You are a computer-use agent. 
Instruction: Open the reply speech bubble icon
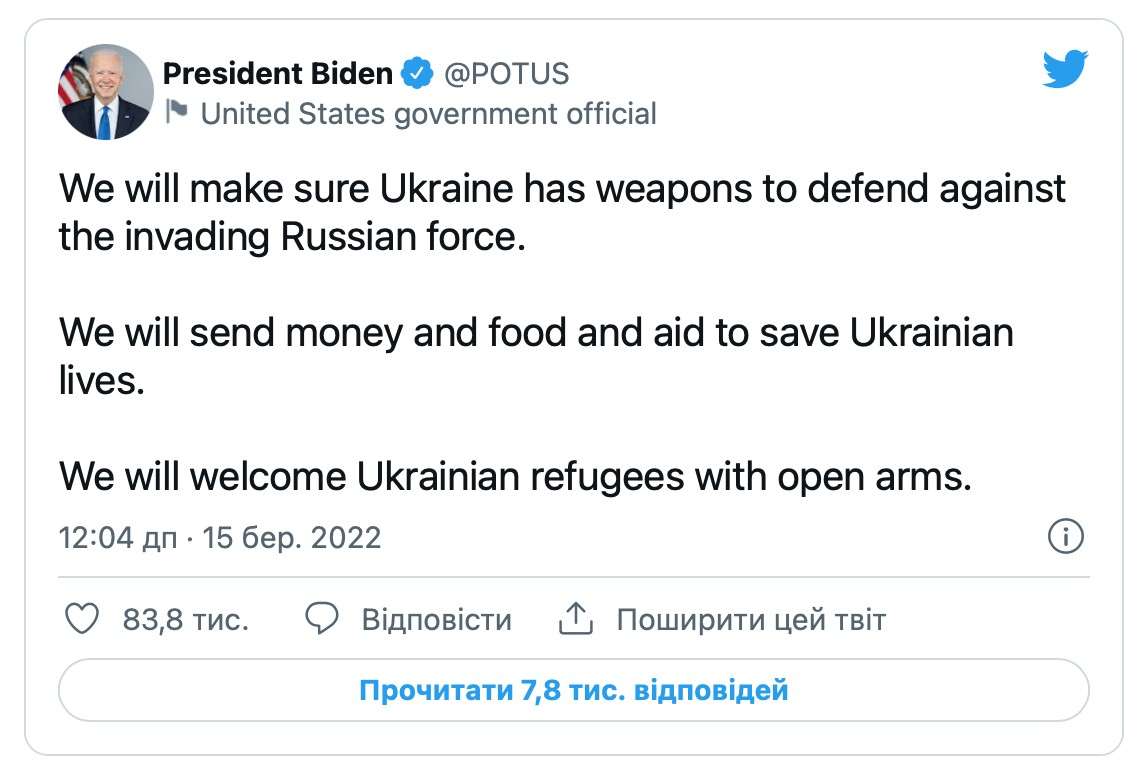point(322,619)
